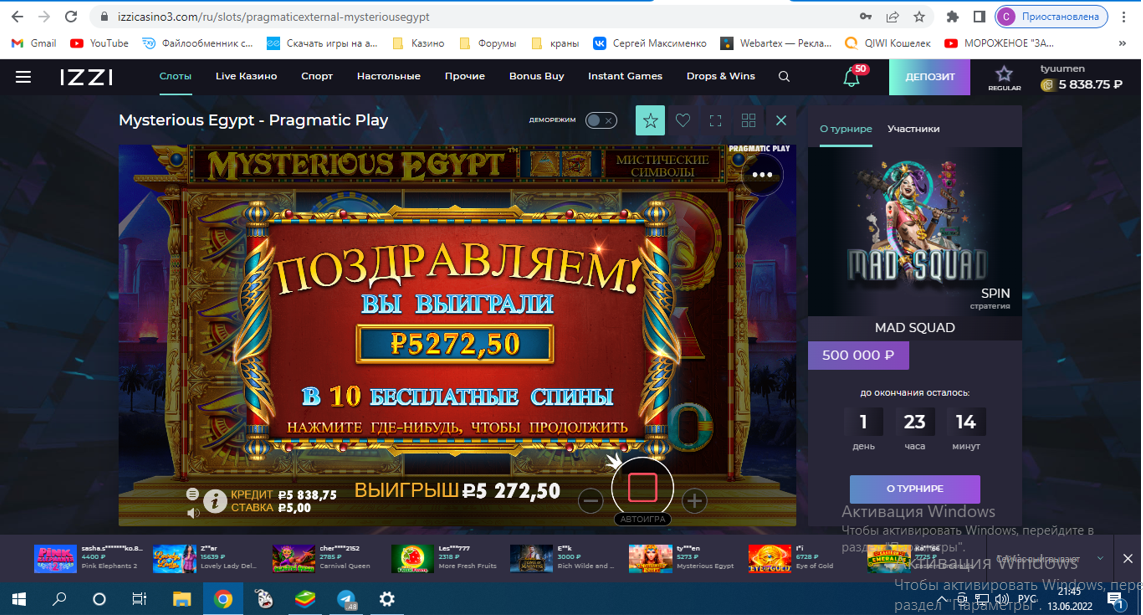
Task: Switch to the Участники tab
Action: [x=913, y=129]
